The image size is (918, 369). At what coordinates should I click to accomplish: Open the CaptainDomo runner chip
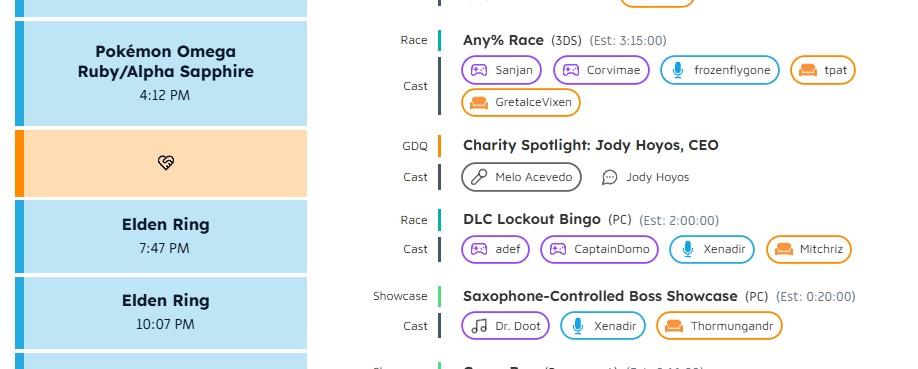[600, 250]
